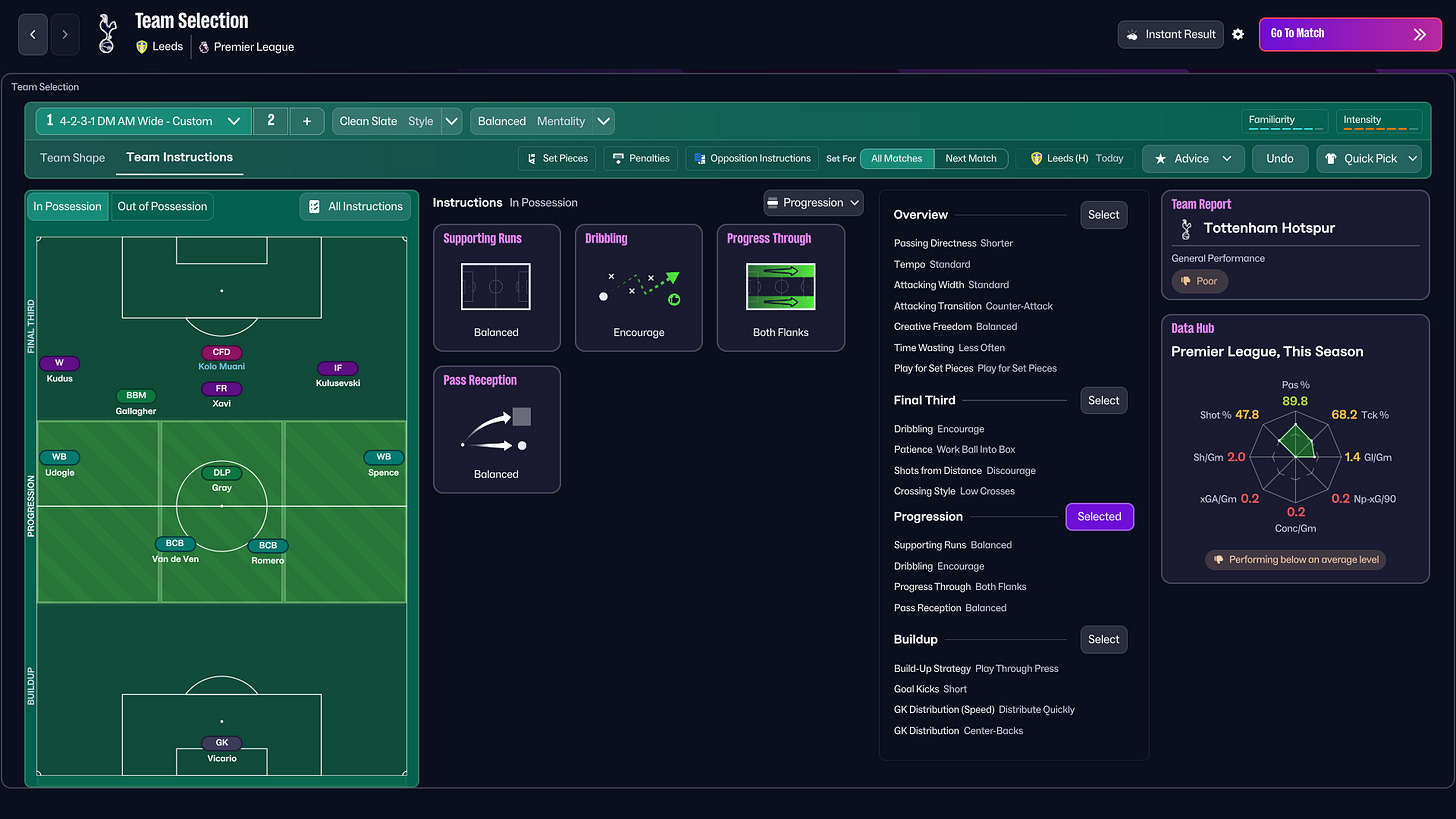Click Spence WB role badge
The height and width of the screenshot is (819, 1456).
click(384, 457)
